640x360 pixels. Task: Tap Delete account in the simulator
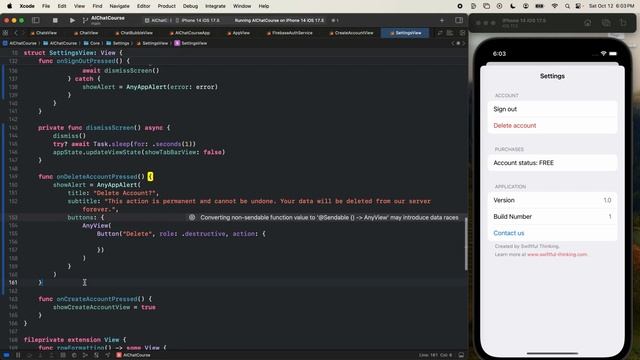pos(552,125)
